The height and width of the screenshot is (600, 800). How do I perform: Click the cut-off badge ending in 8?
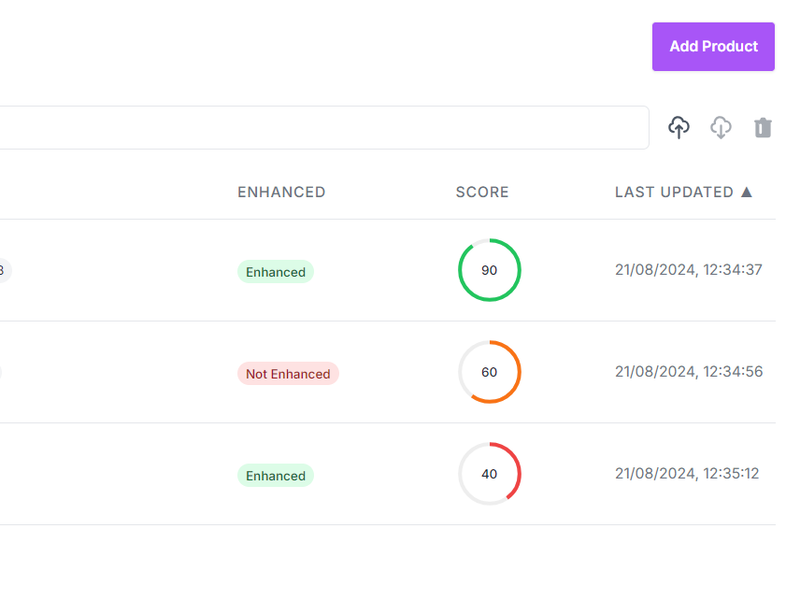(4, 270)
